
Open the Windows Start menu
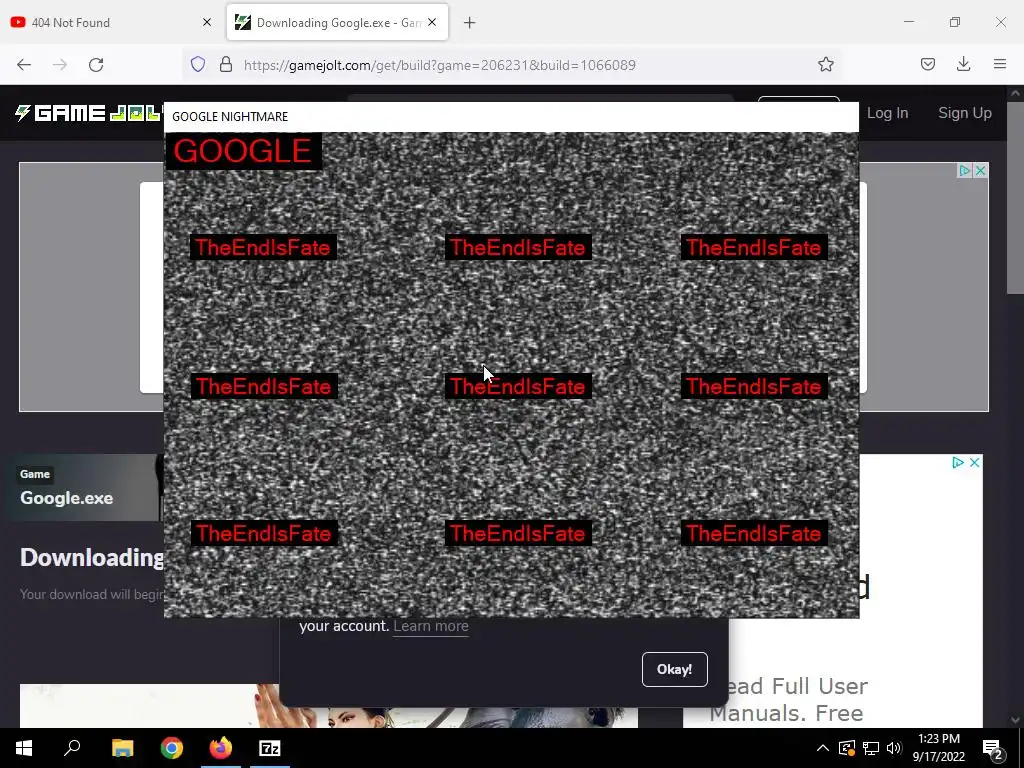24,748
